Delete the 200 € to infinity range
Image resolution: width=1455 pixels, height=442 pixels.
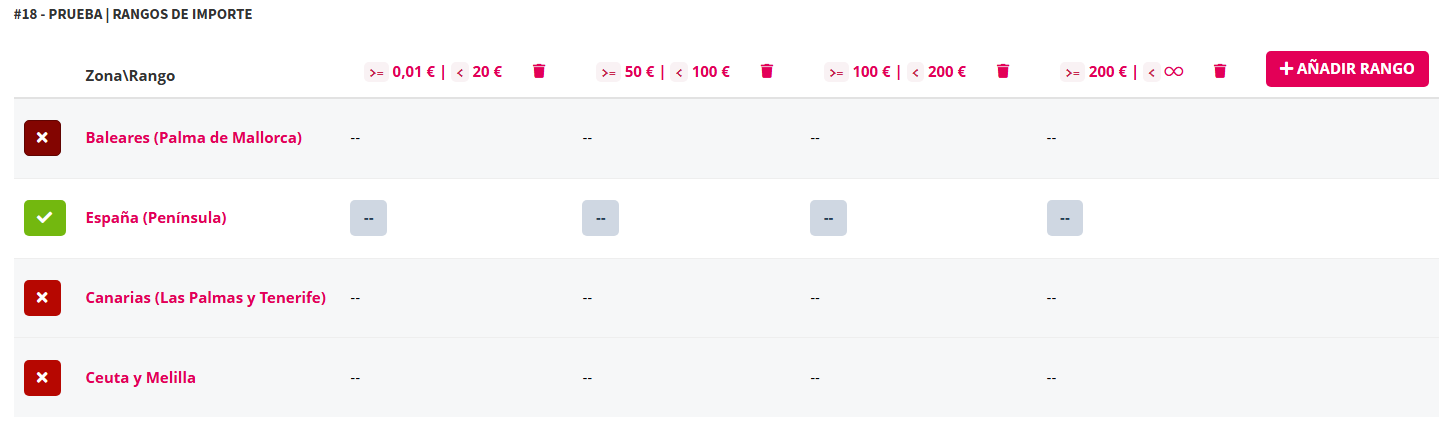[x=1220, y=71]
